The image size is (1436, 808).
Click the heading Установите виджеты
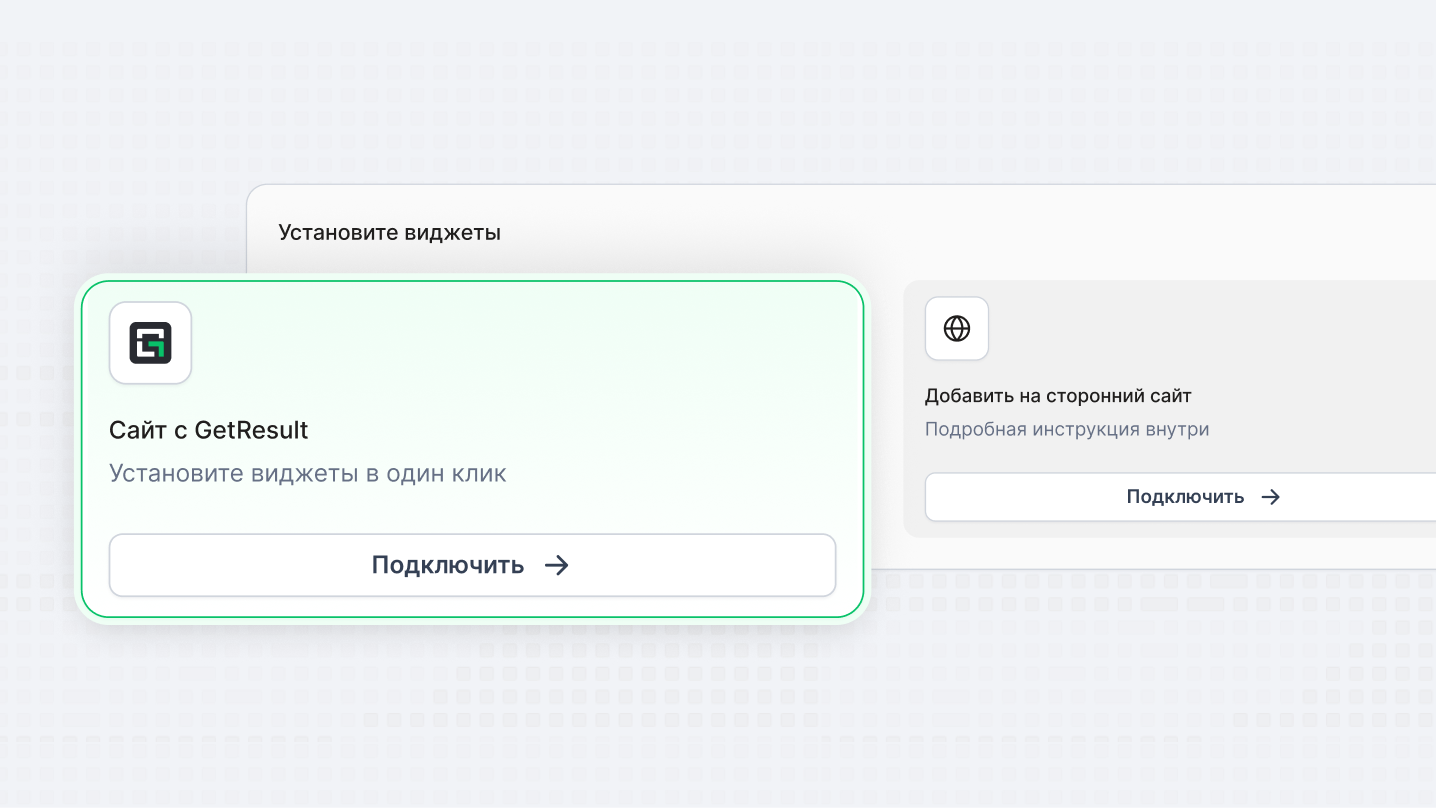(x=389, y=232)
